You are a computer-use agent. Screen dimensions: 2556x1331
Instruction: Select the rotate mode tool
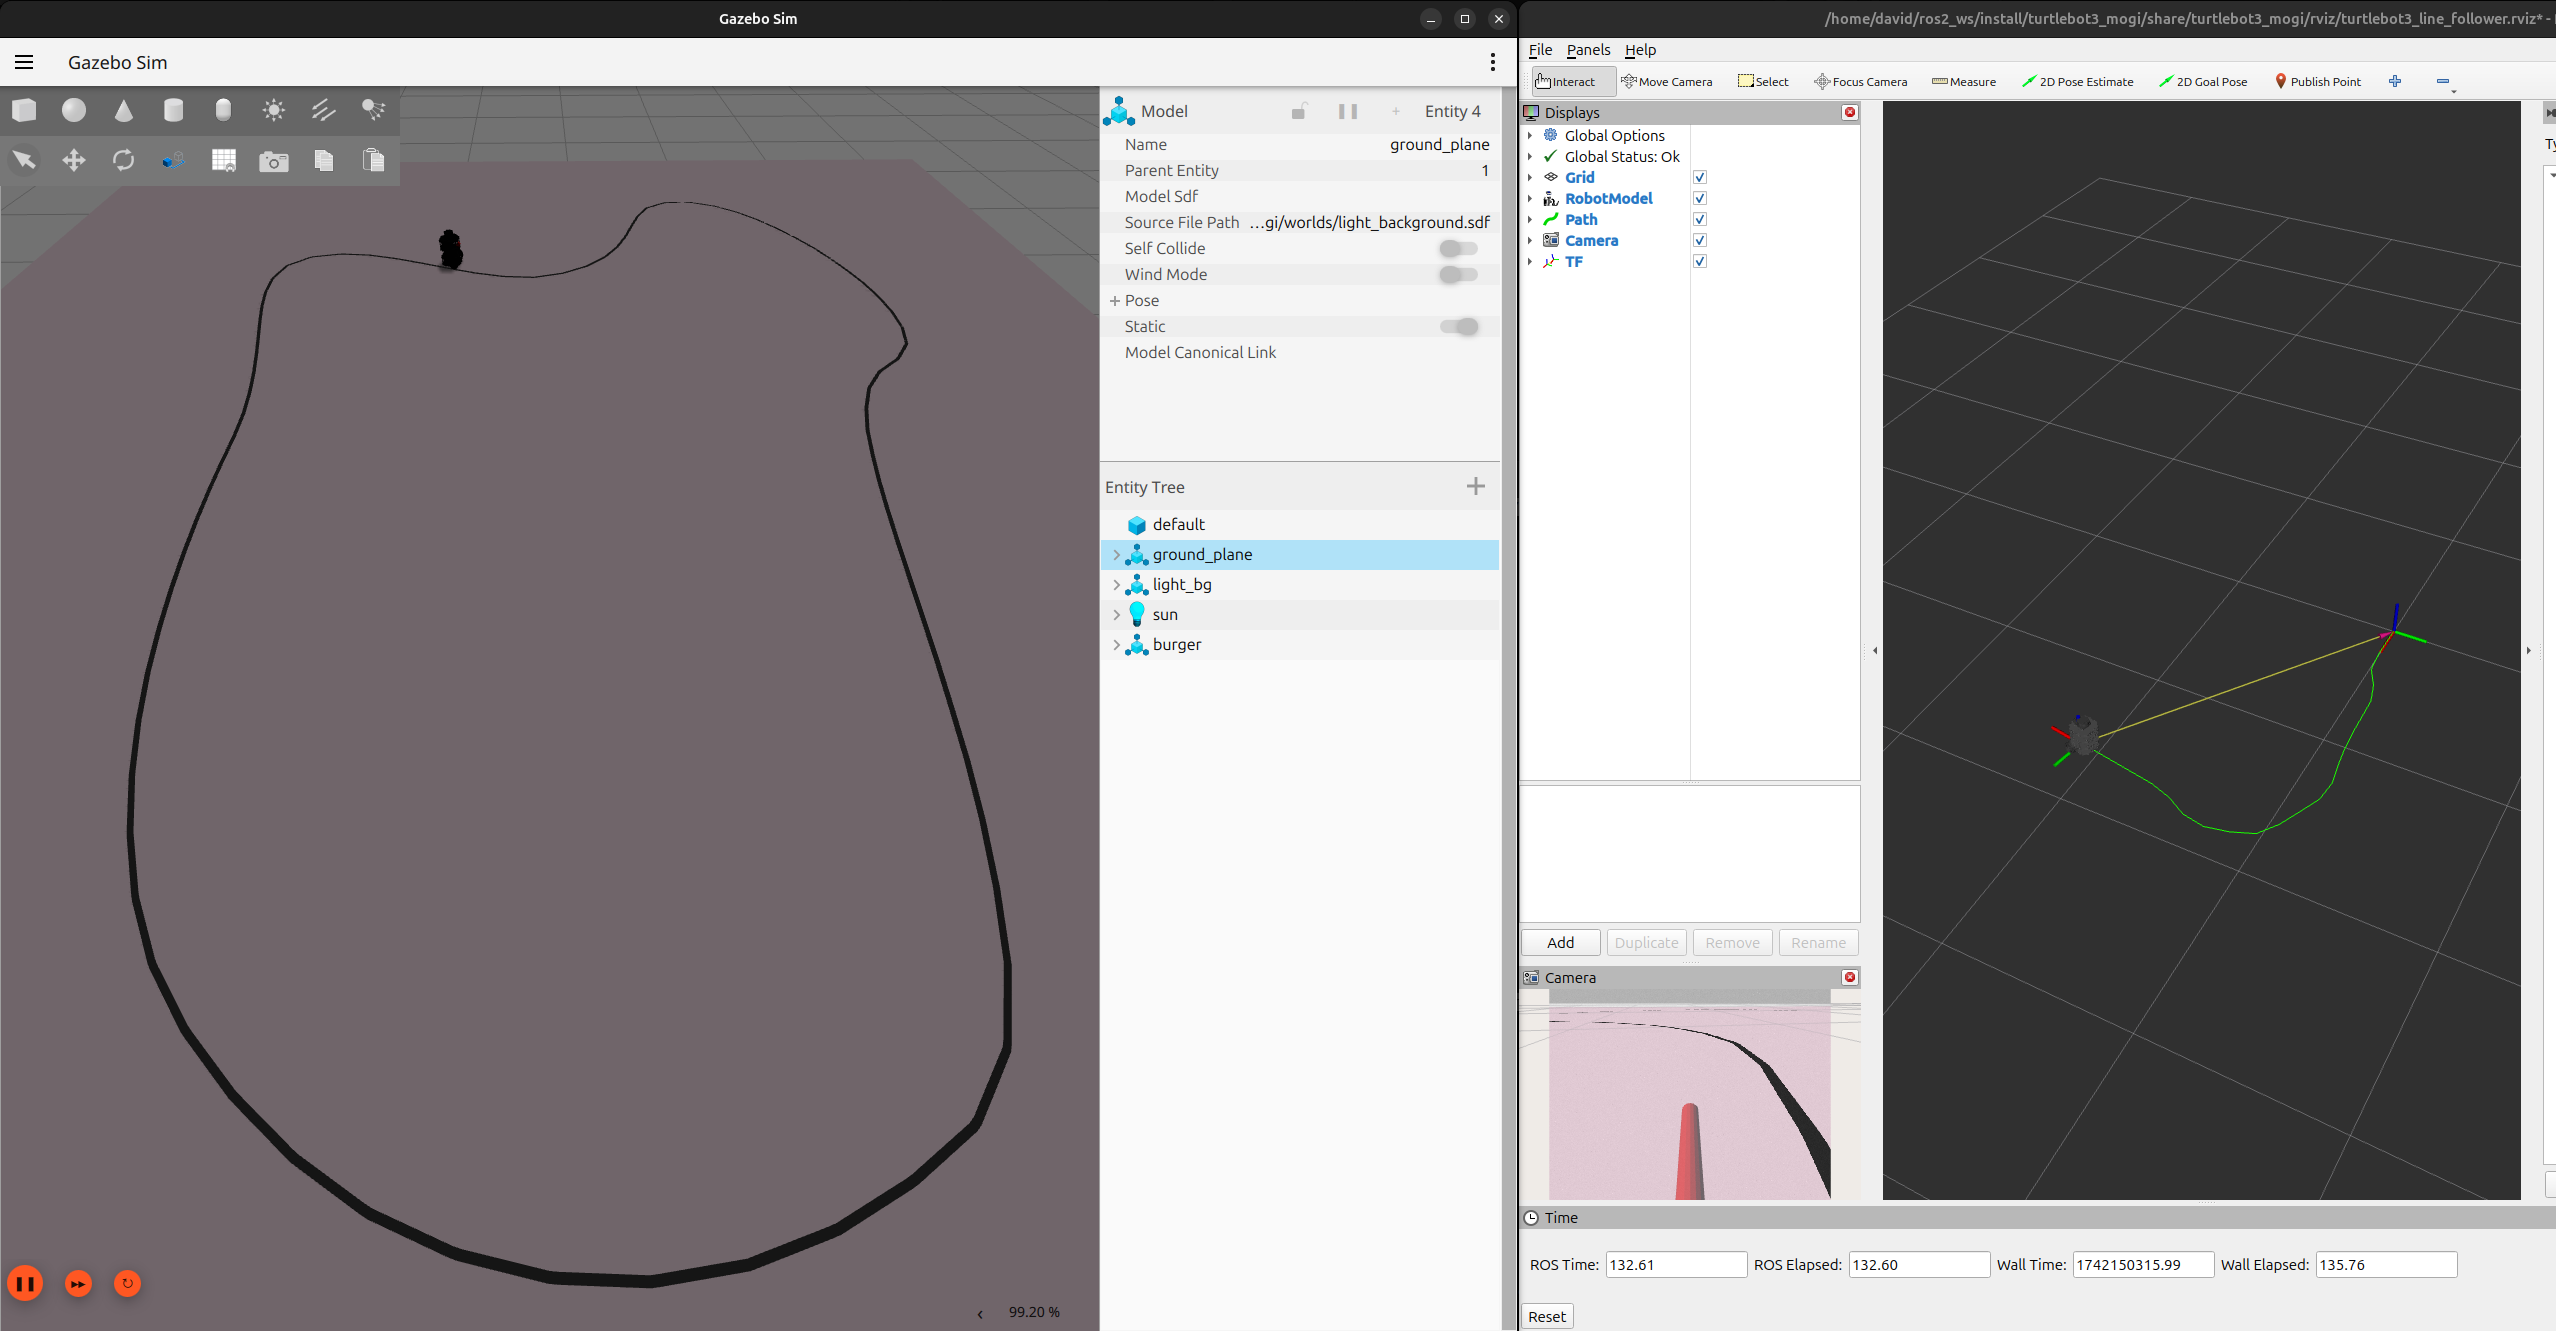124,160
